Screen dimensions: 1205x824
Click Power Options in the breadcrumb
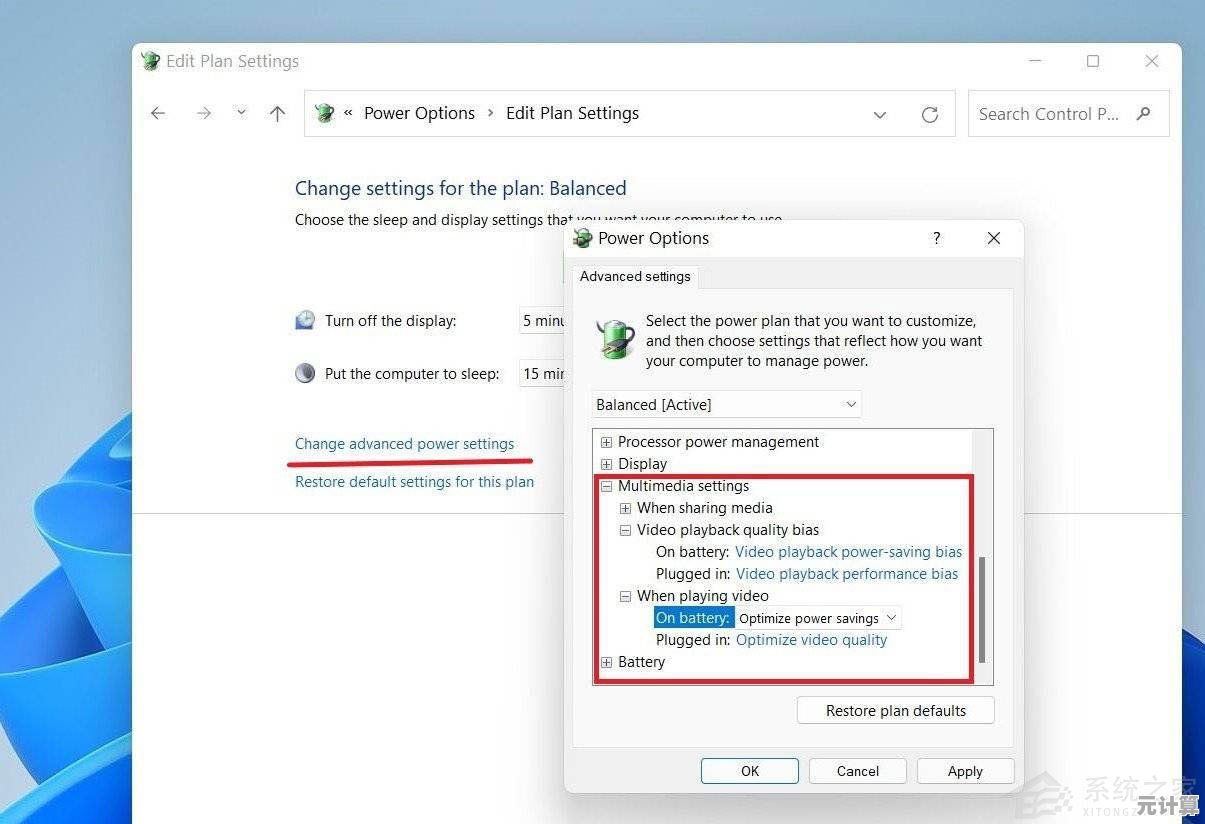pos(419,114)
